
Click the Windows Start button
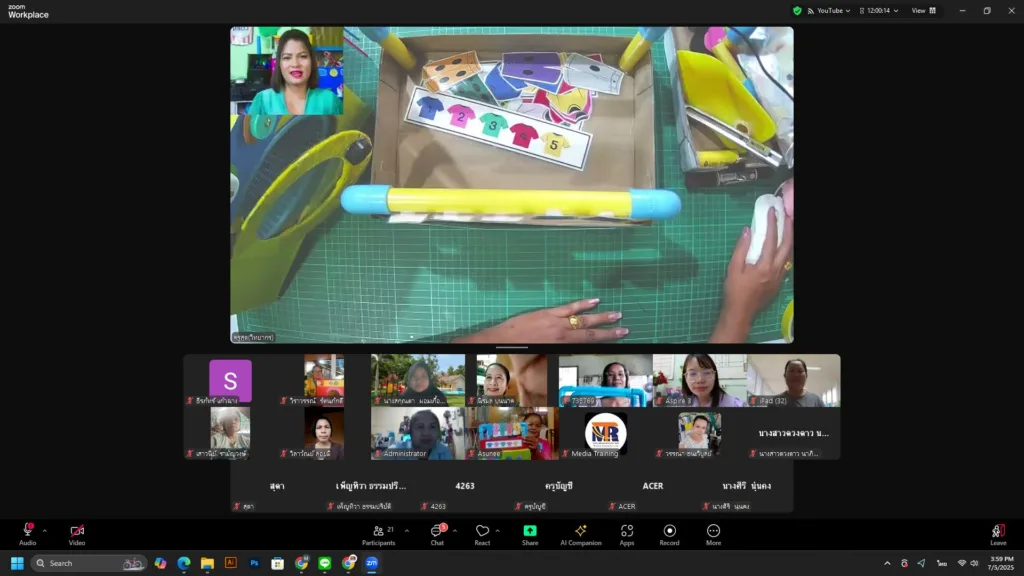[17, 563]
